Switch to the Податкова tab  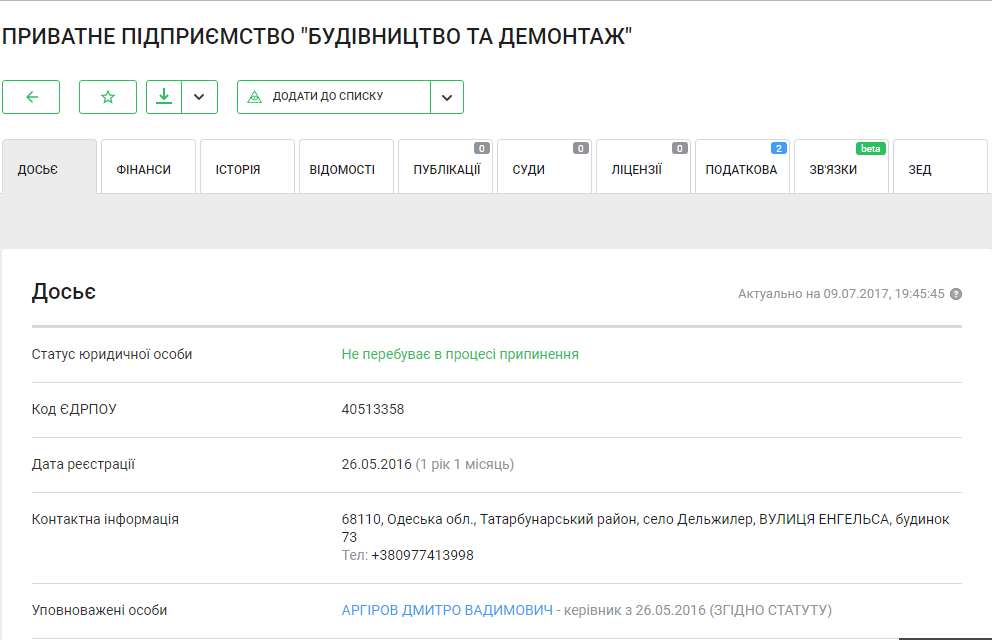coord(741,169)
